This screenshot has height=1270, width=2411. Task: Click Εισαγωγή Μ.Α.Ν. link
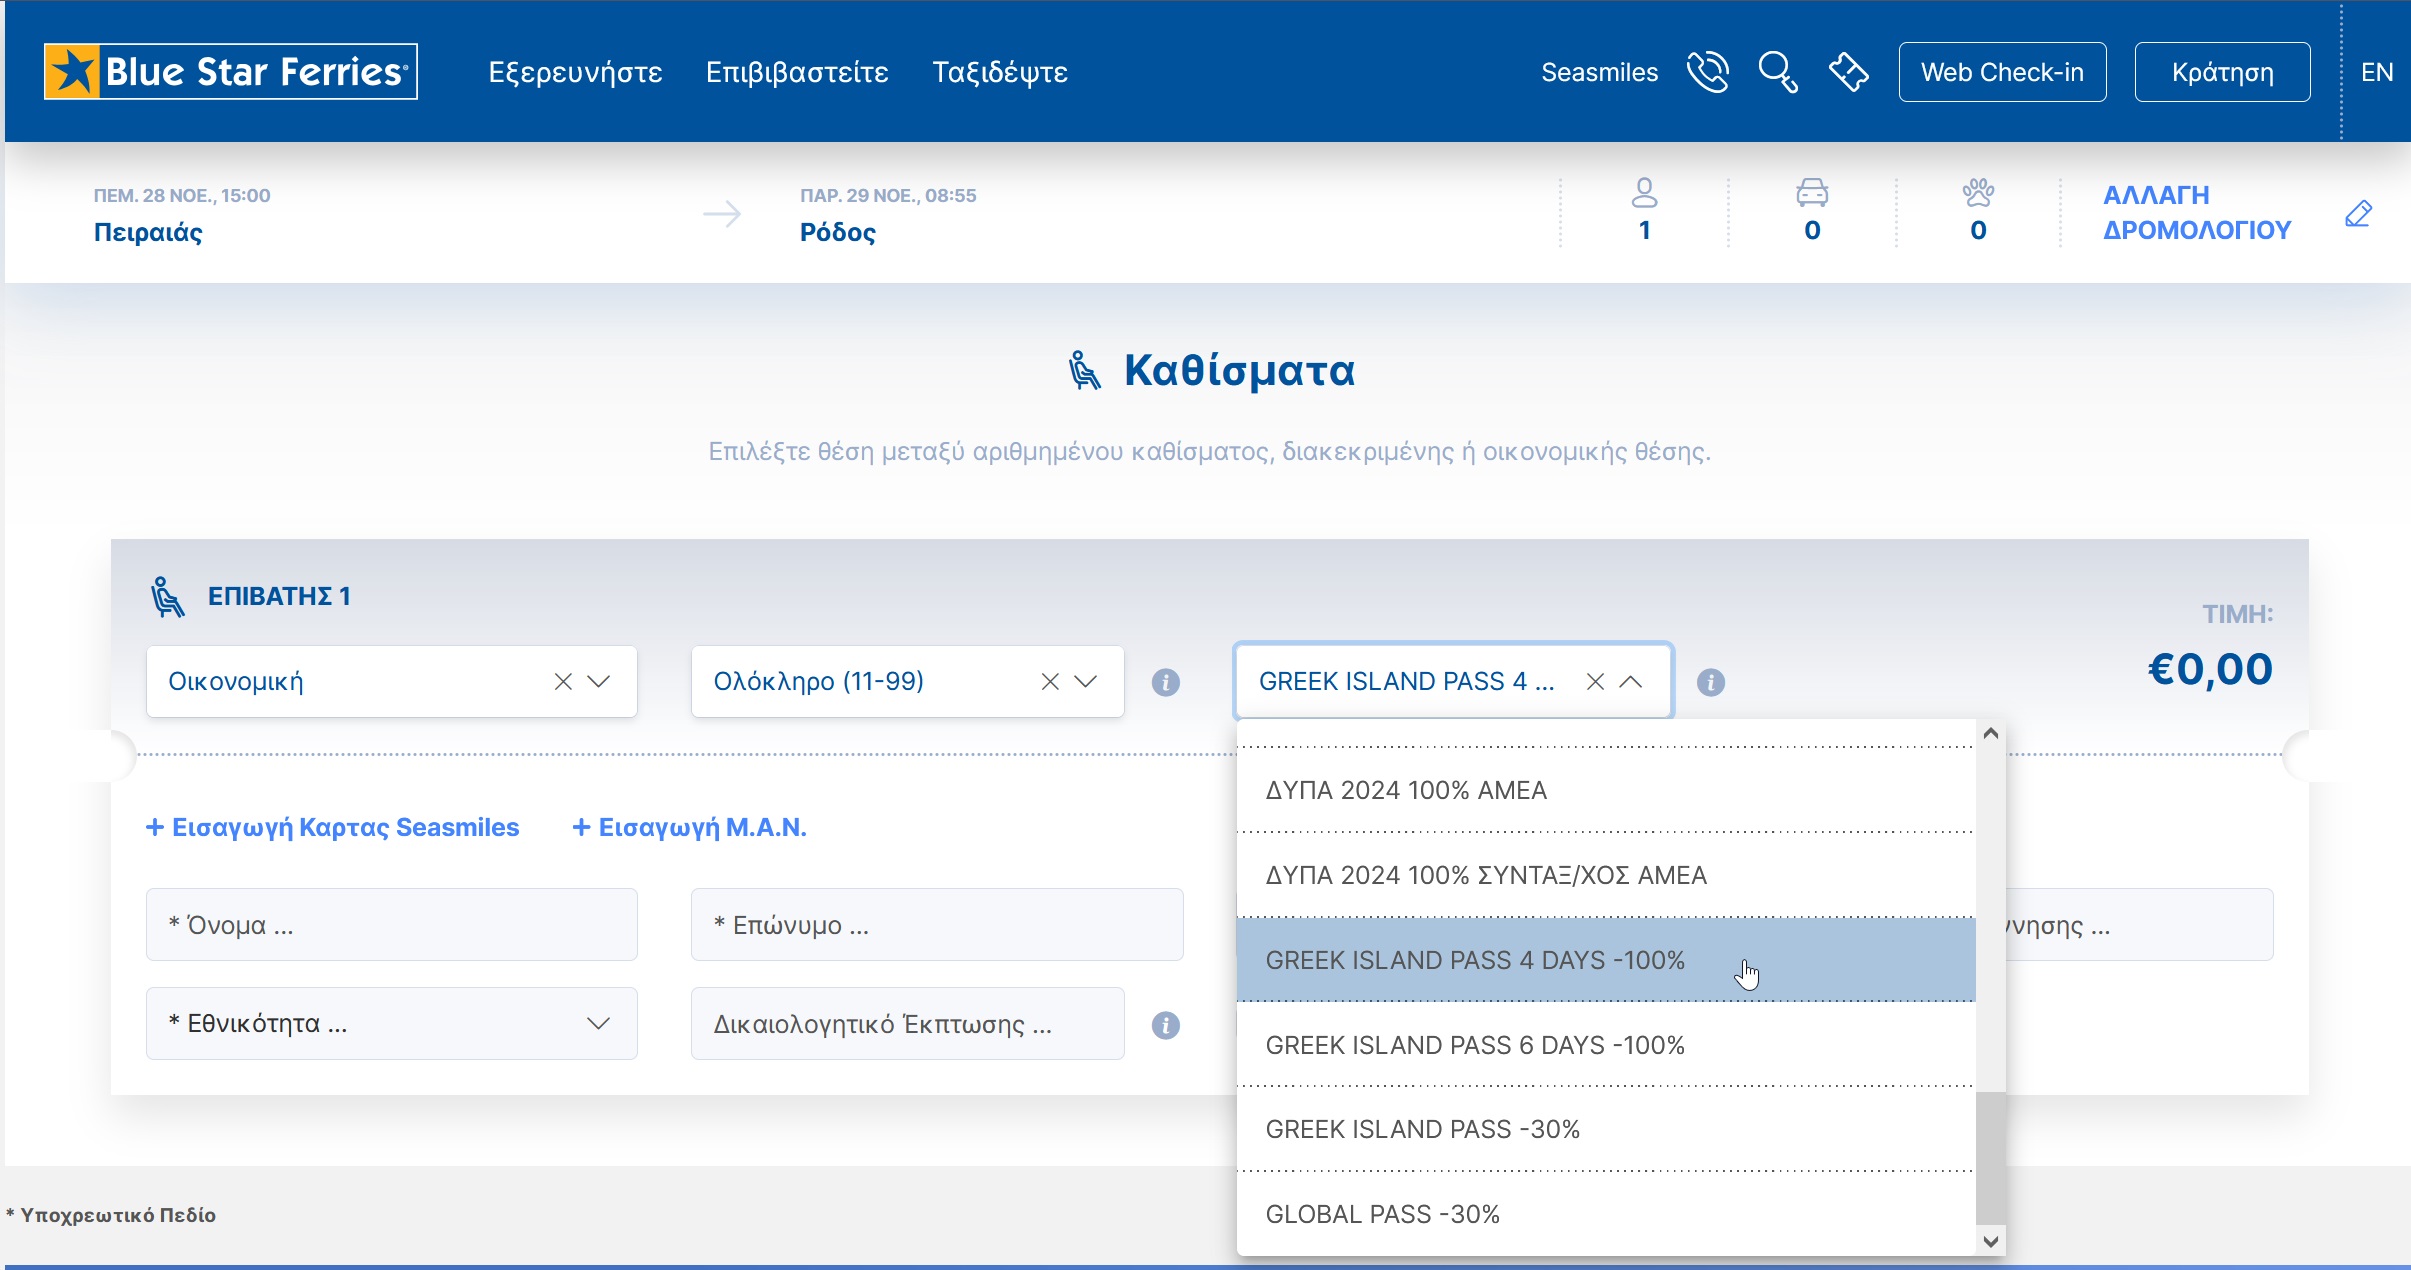point(689,827)
